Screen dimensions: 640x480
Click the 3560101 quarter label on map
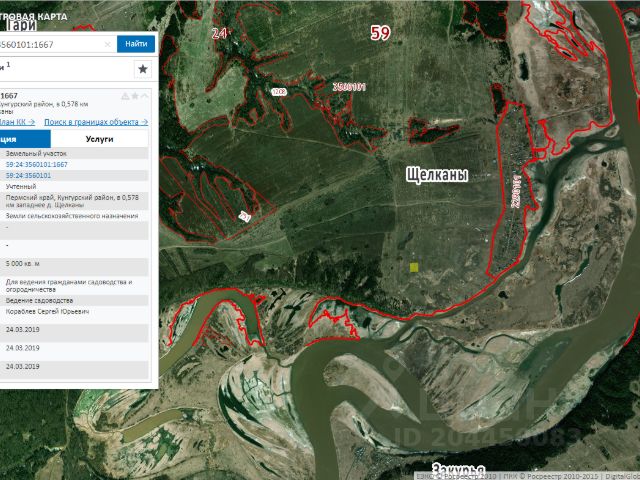click(x=349, y=88)
